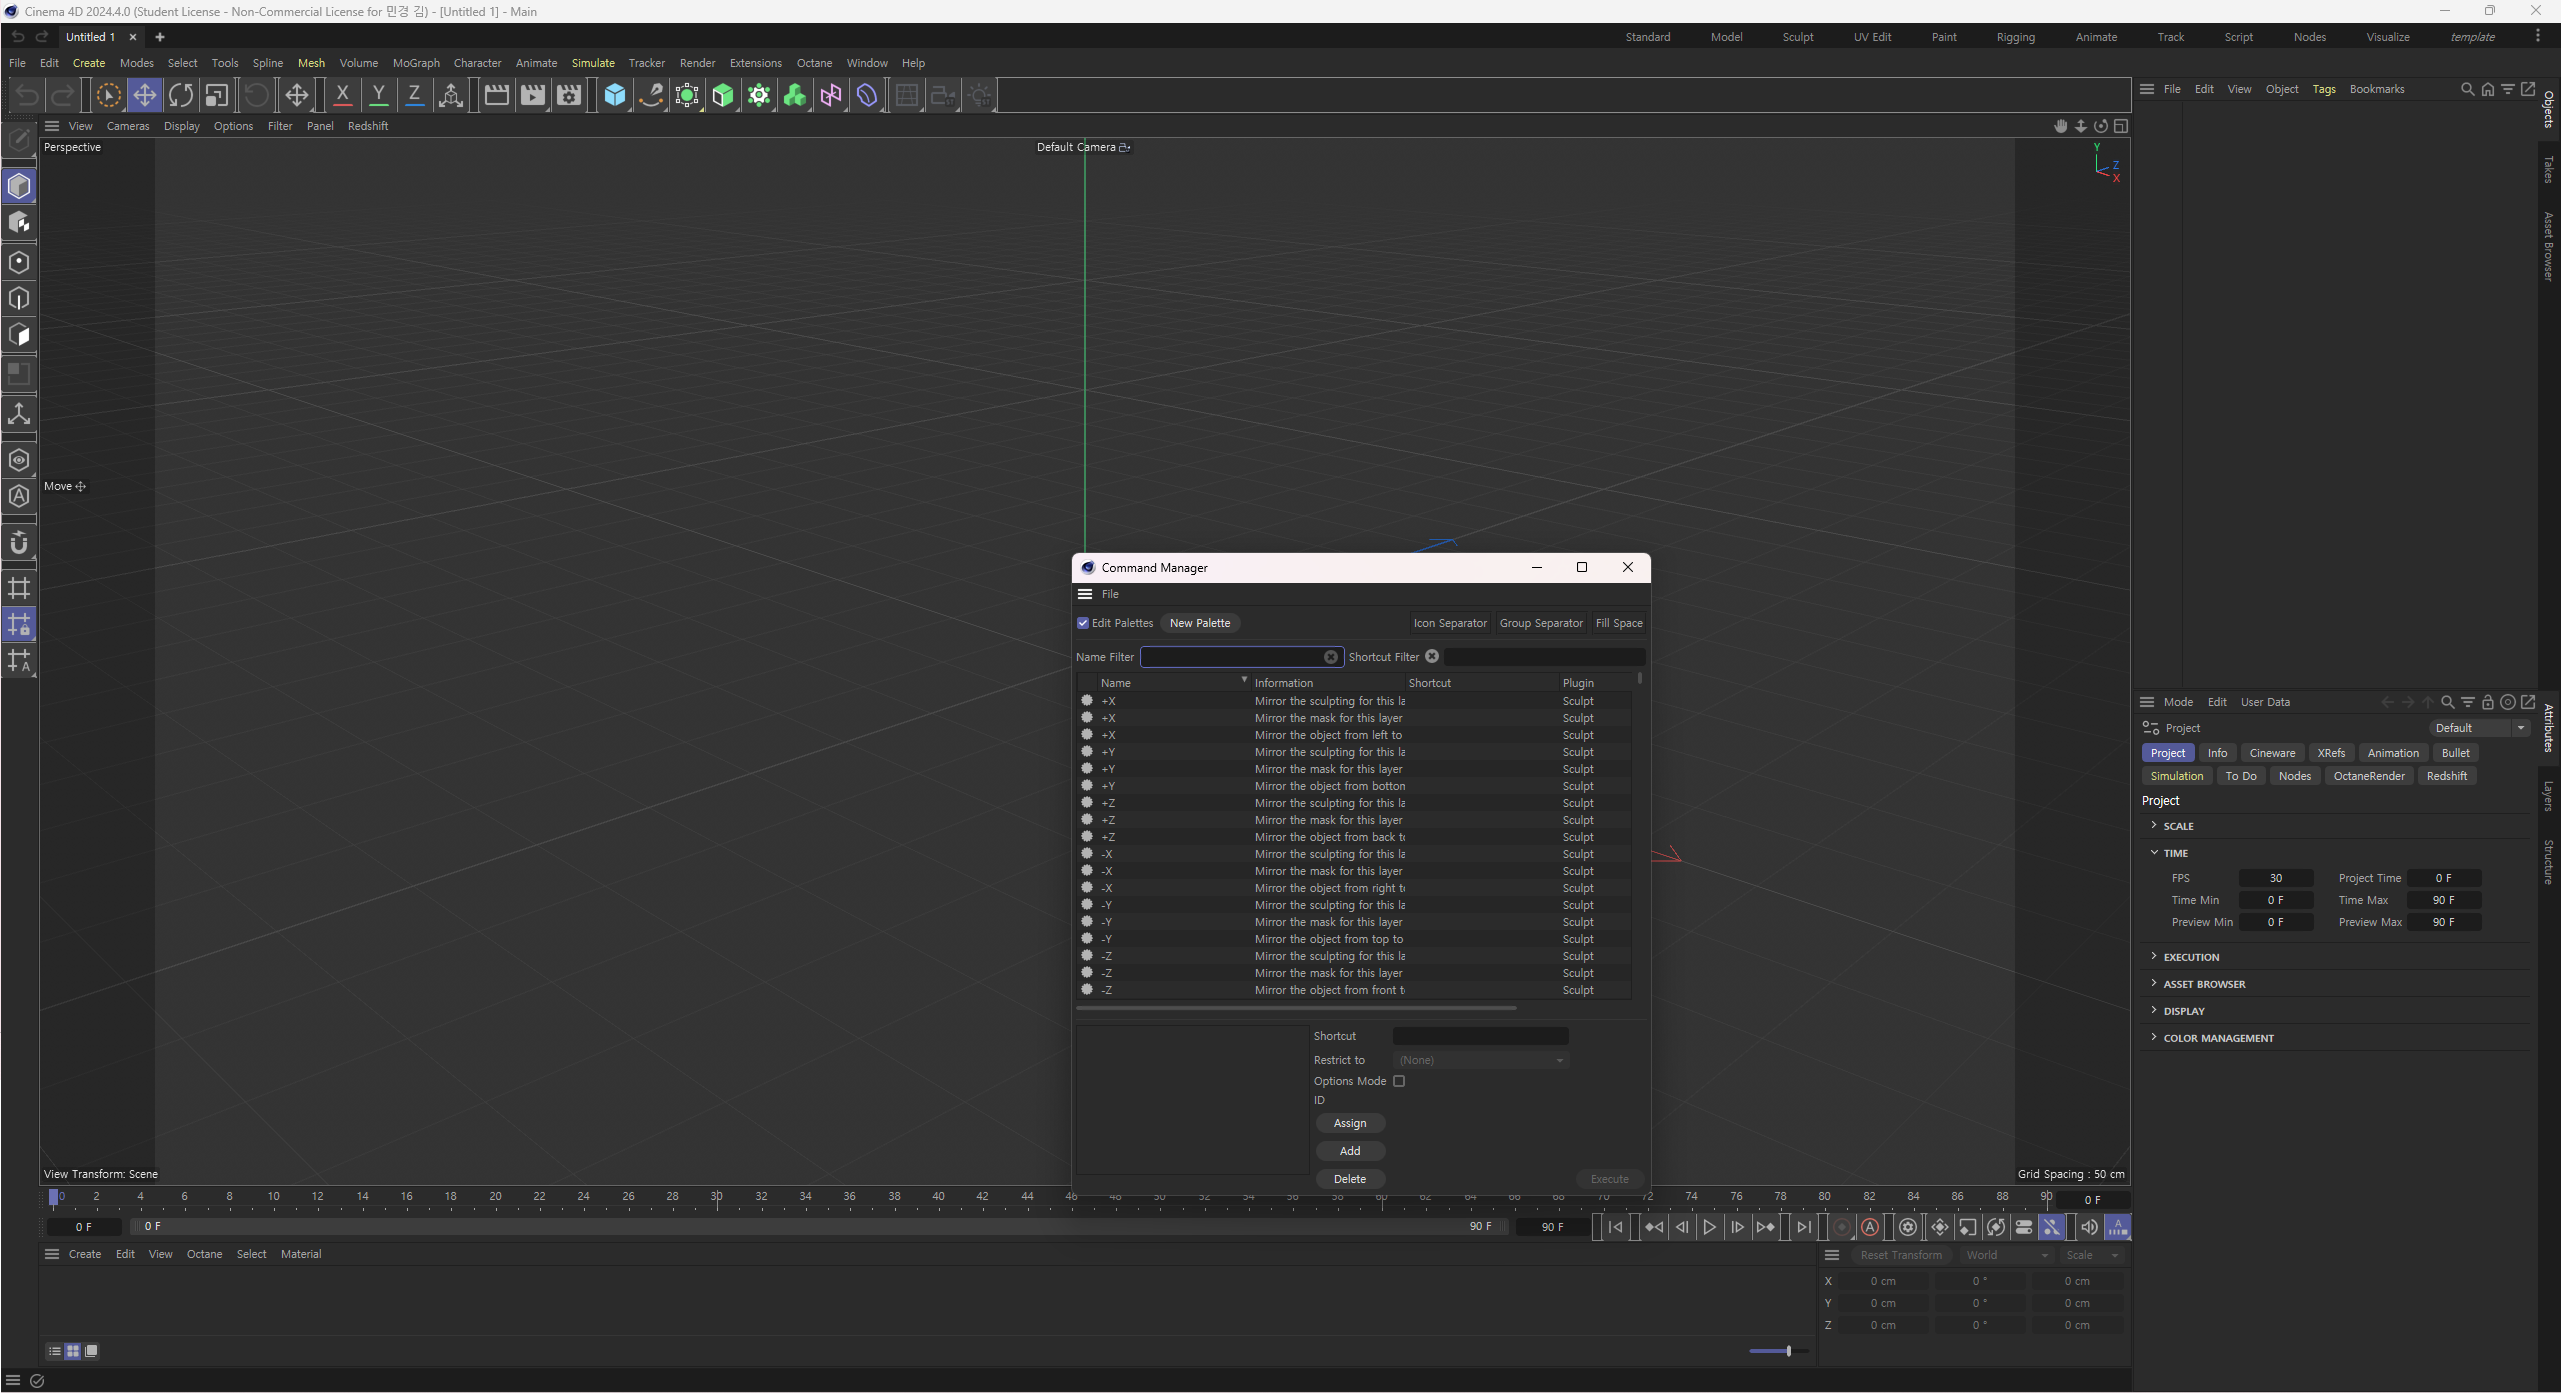Select the Scale tool icon
Screen dimensions: 2561x1393
(216, 95)
